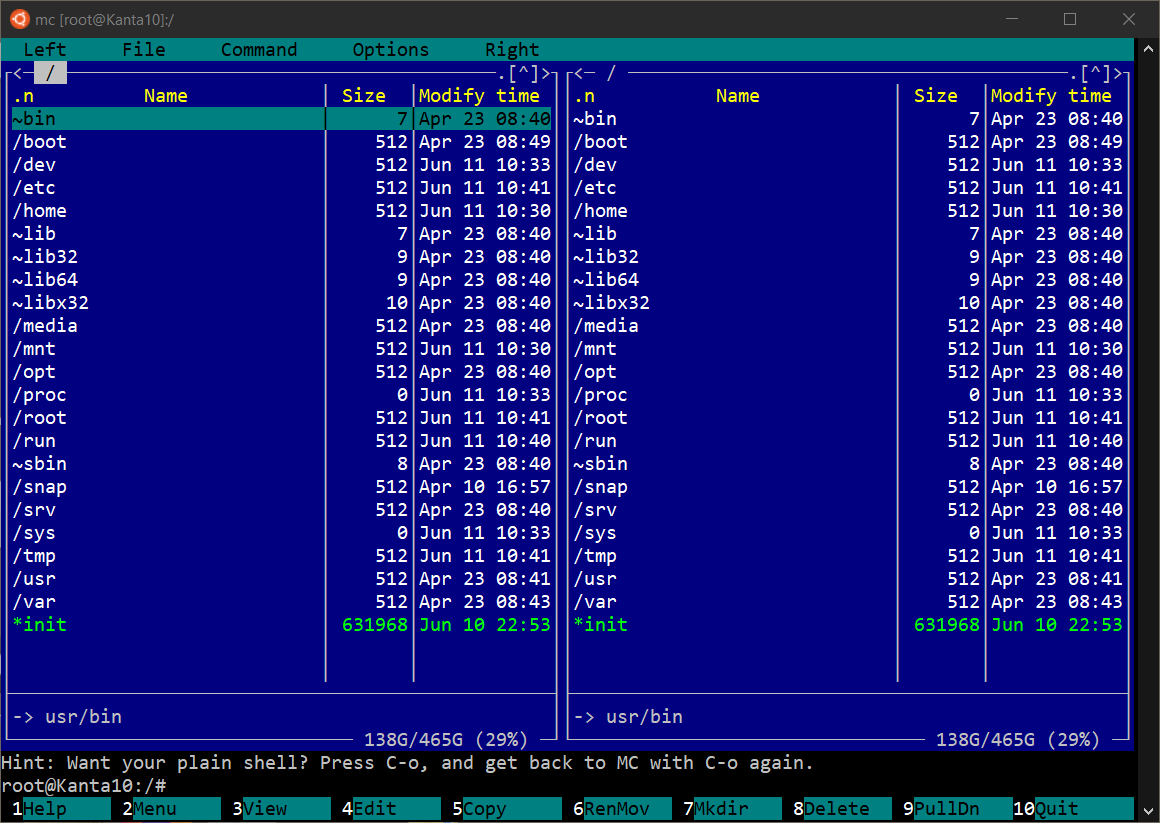
Task: Sort left panel by Size column header
Action: point(363,96)
